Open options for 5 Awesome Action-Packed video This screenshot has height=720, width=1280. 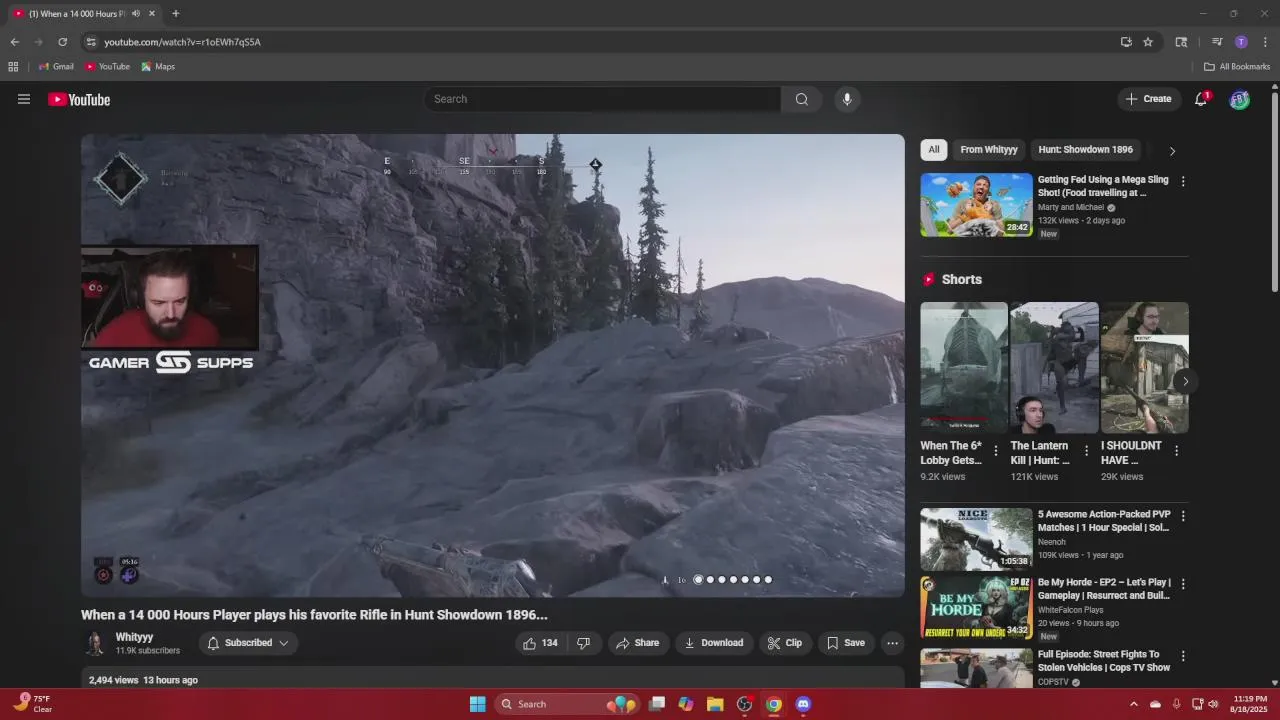point(1183,516)
